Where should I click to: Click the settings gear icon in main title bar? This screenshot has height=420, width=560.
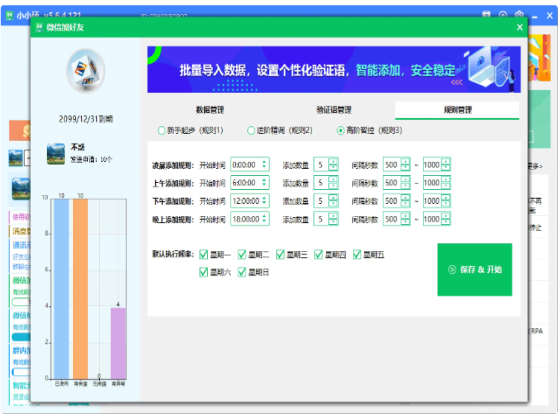(x=519, y=15)
